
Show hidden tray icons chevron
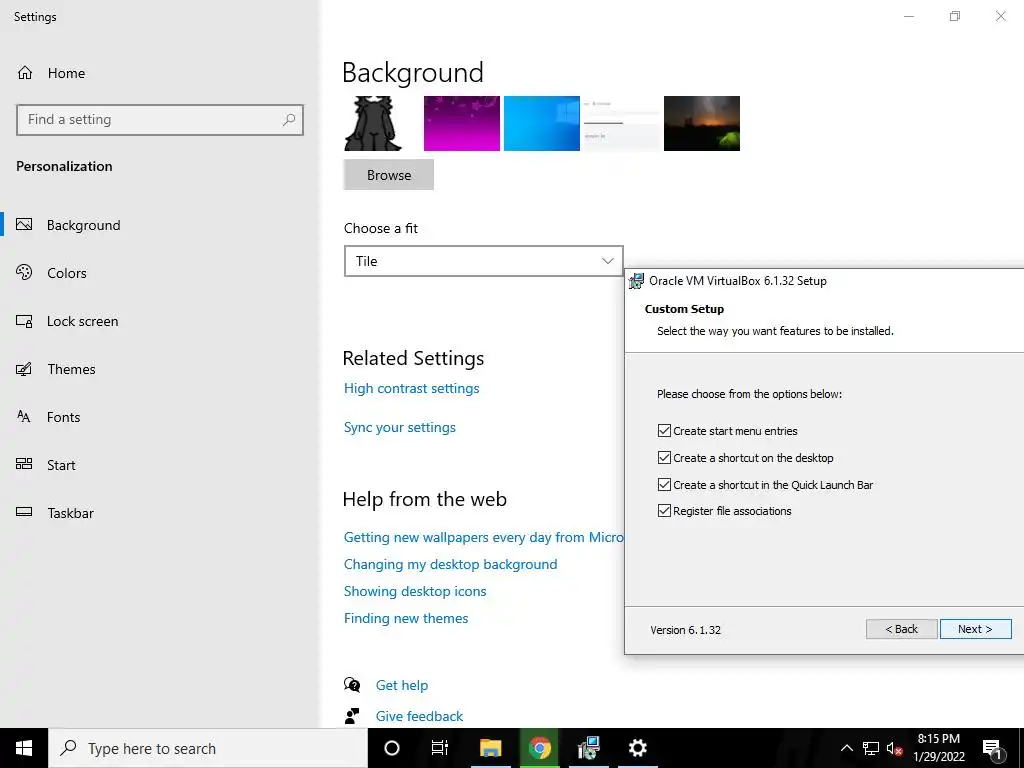tap(846, 748)
